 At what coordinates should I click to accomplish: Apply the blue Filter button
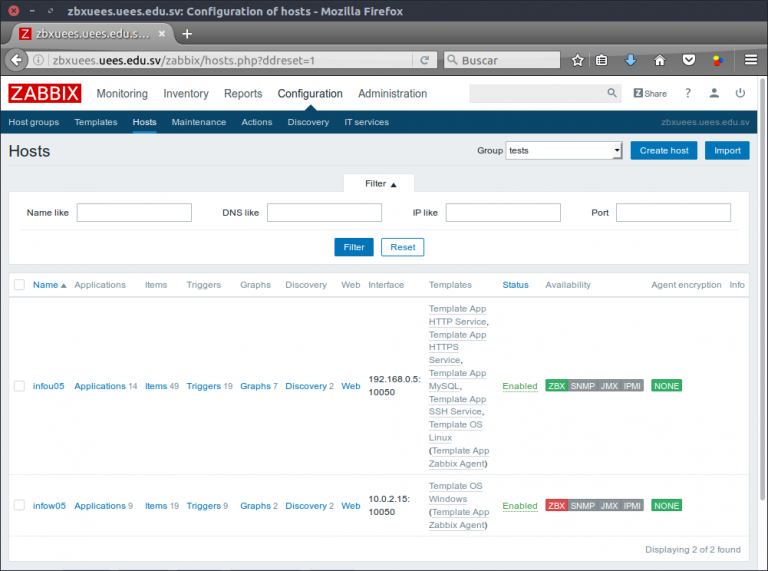[354, 247]
